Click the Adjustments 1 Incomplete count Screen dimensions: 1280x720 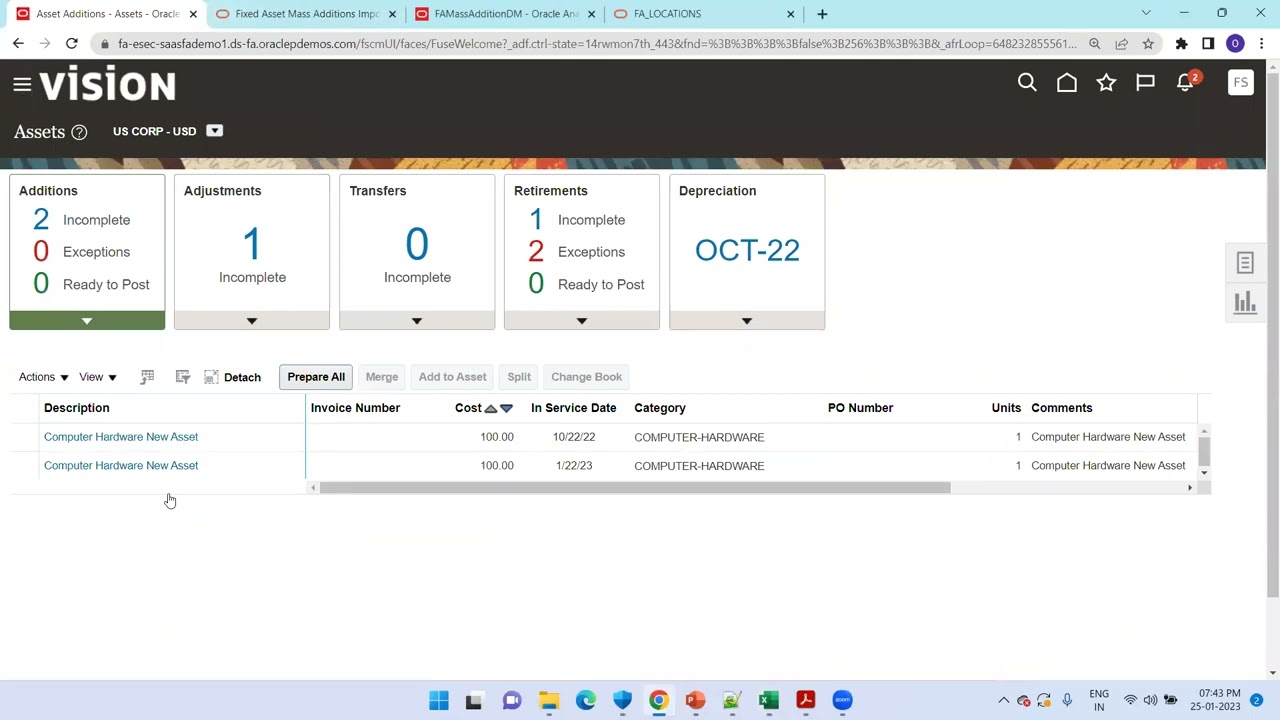[252, 244]
